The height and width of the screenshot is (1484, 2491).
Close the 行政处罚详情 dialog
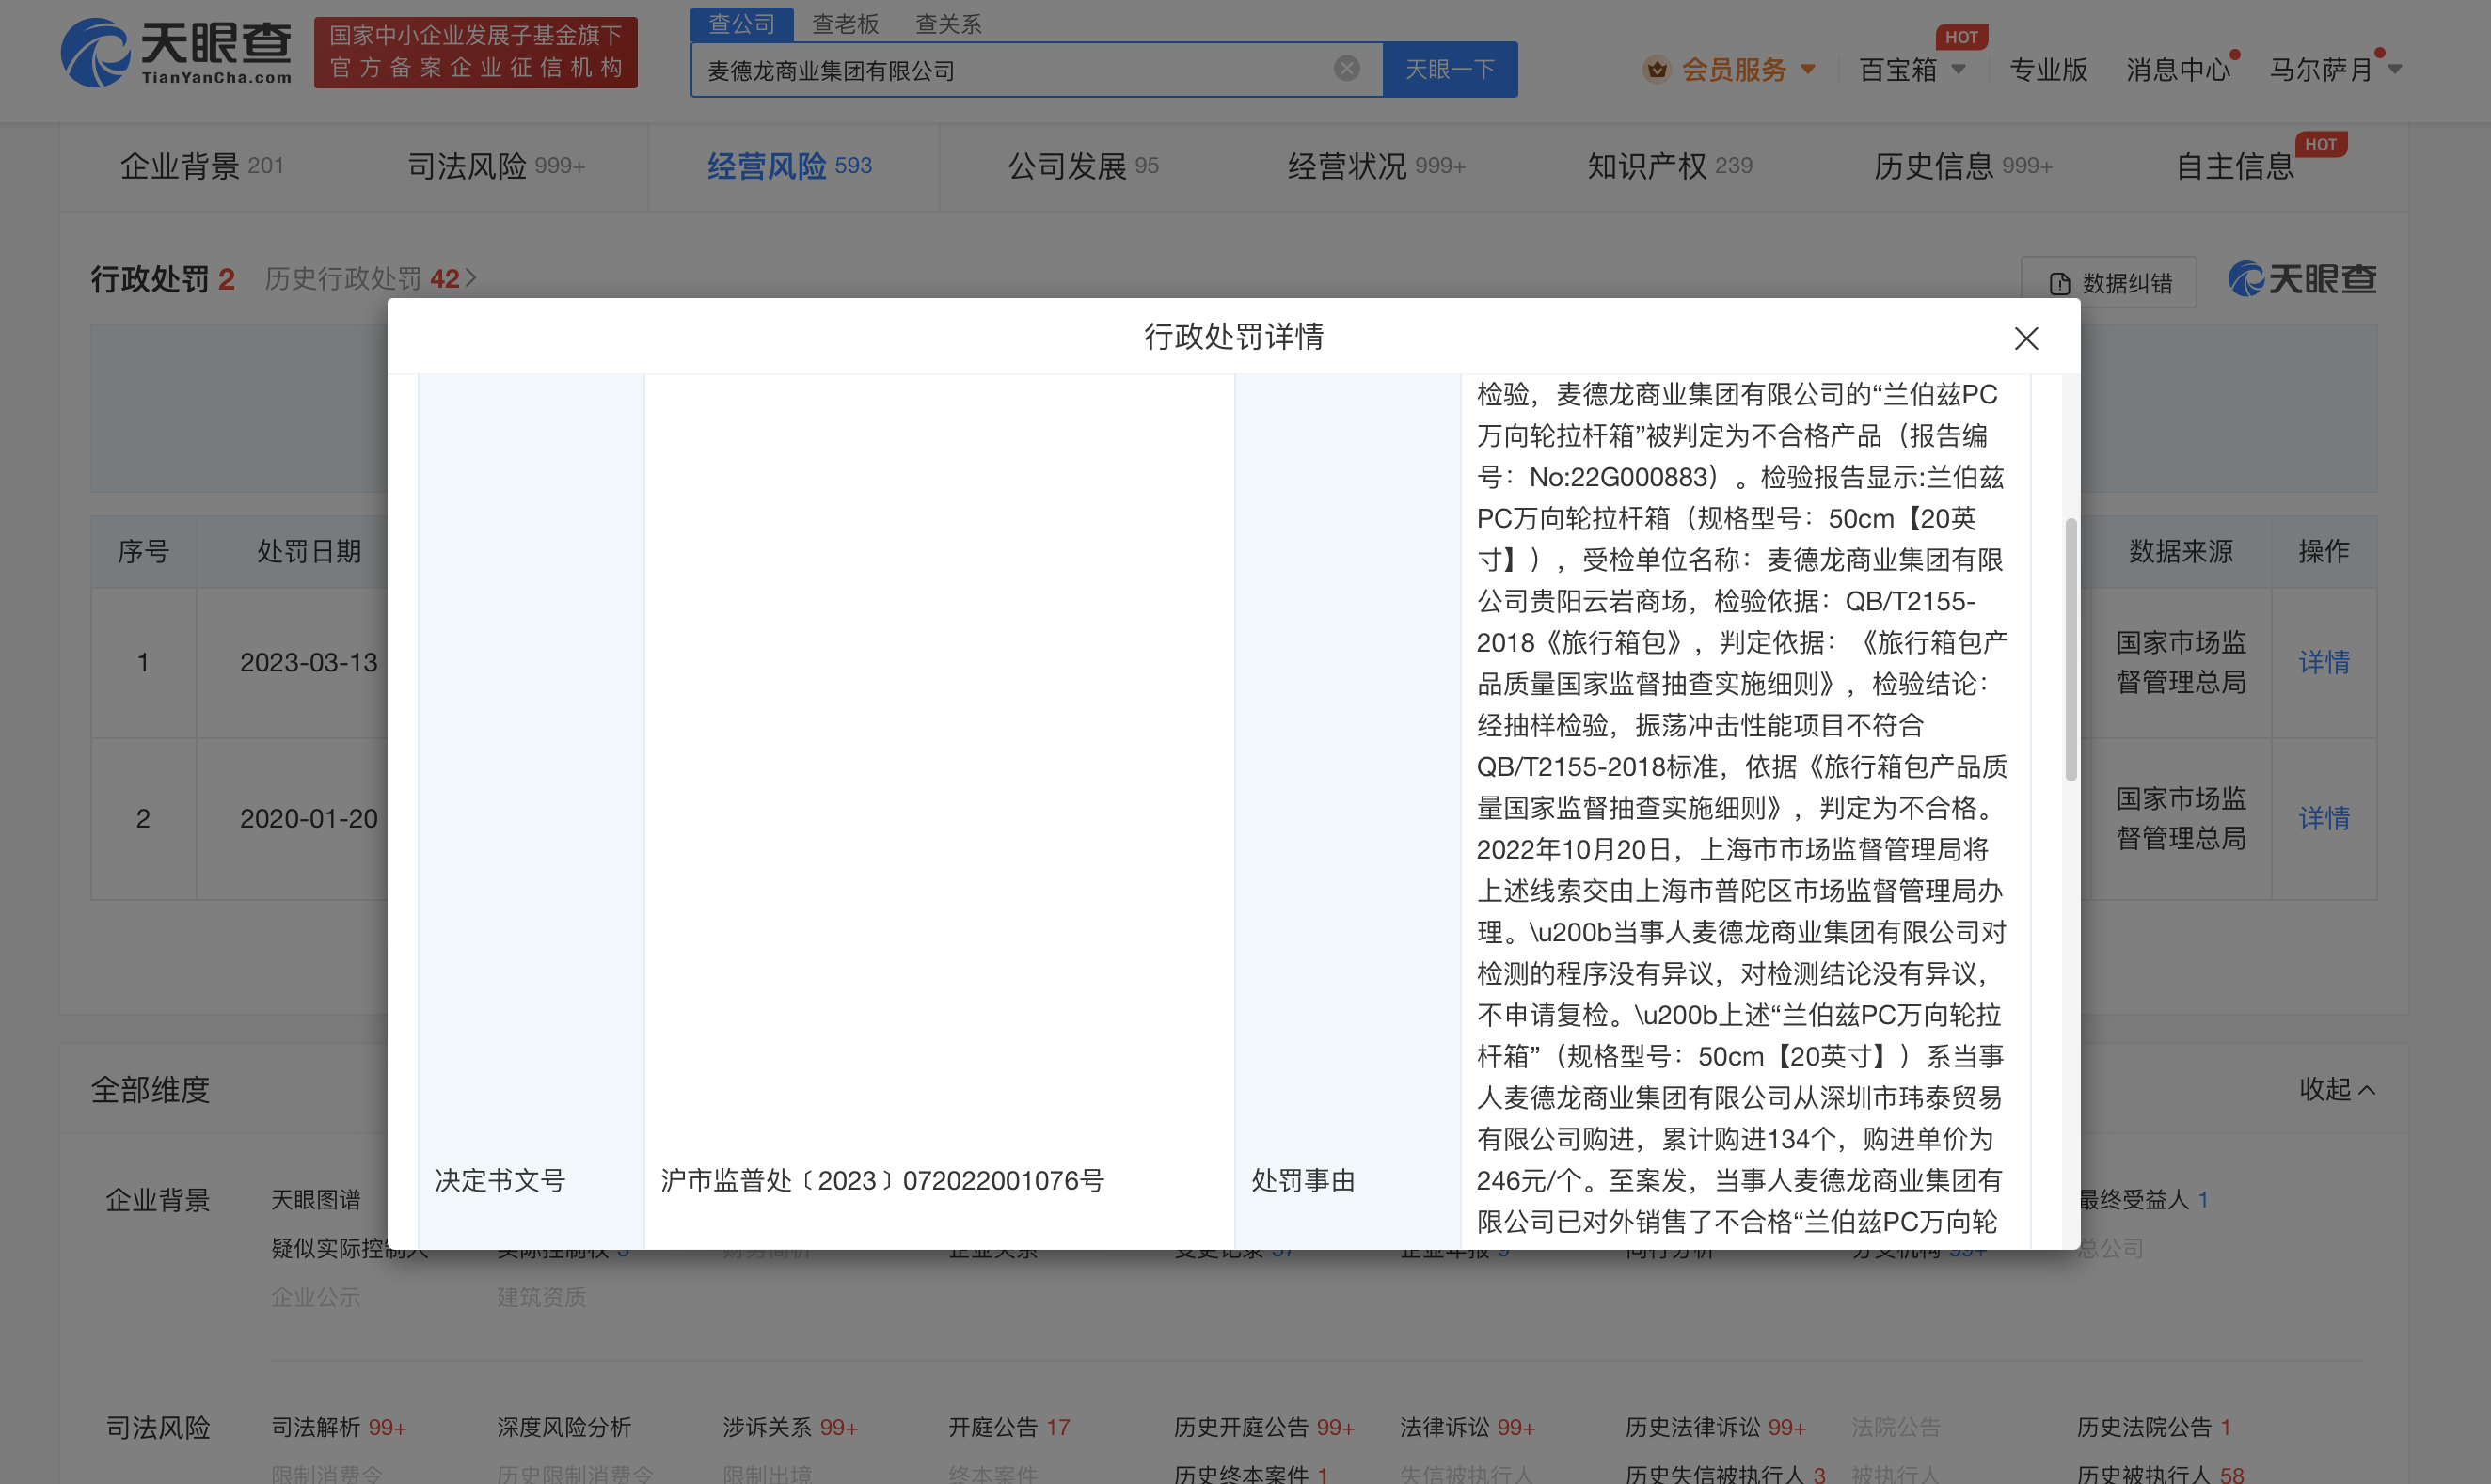click(2026, 339)
